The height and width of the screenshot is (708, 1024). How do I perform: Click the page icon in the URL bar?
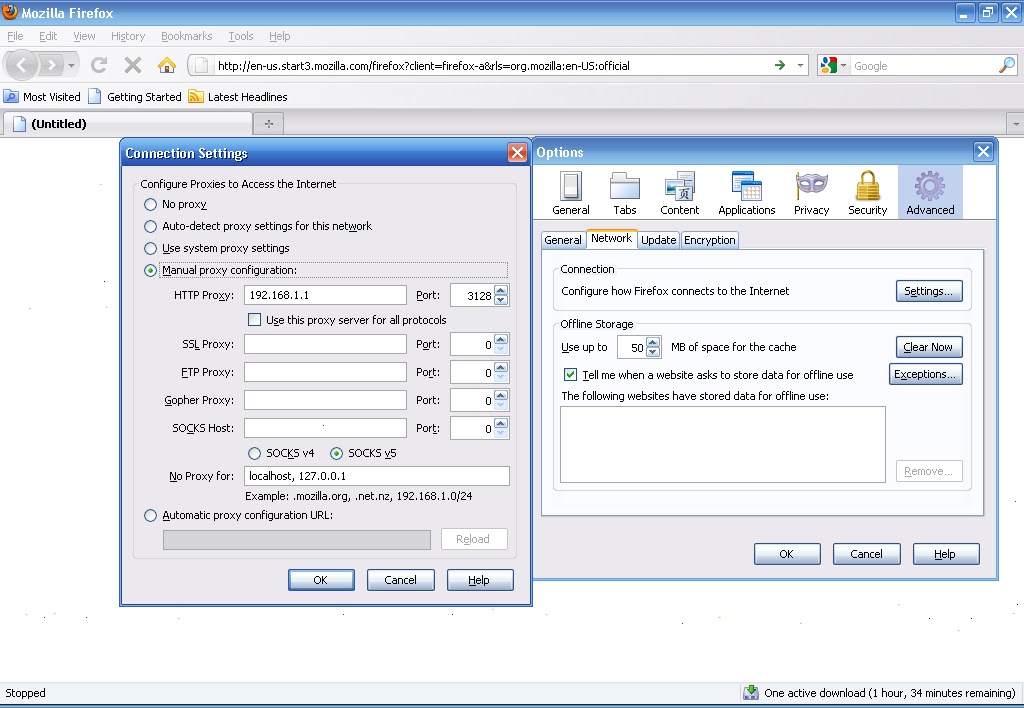[x=202, y=65]
